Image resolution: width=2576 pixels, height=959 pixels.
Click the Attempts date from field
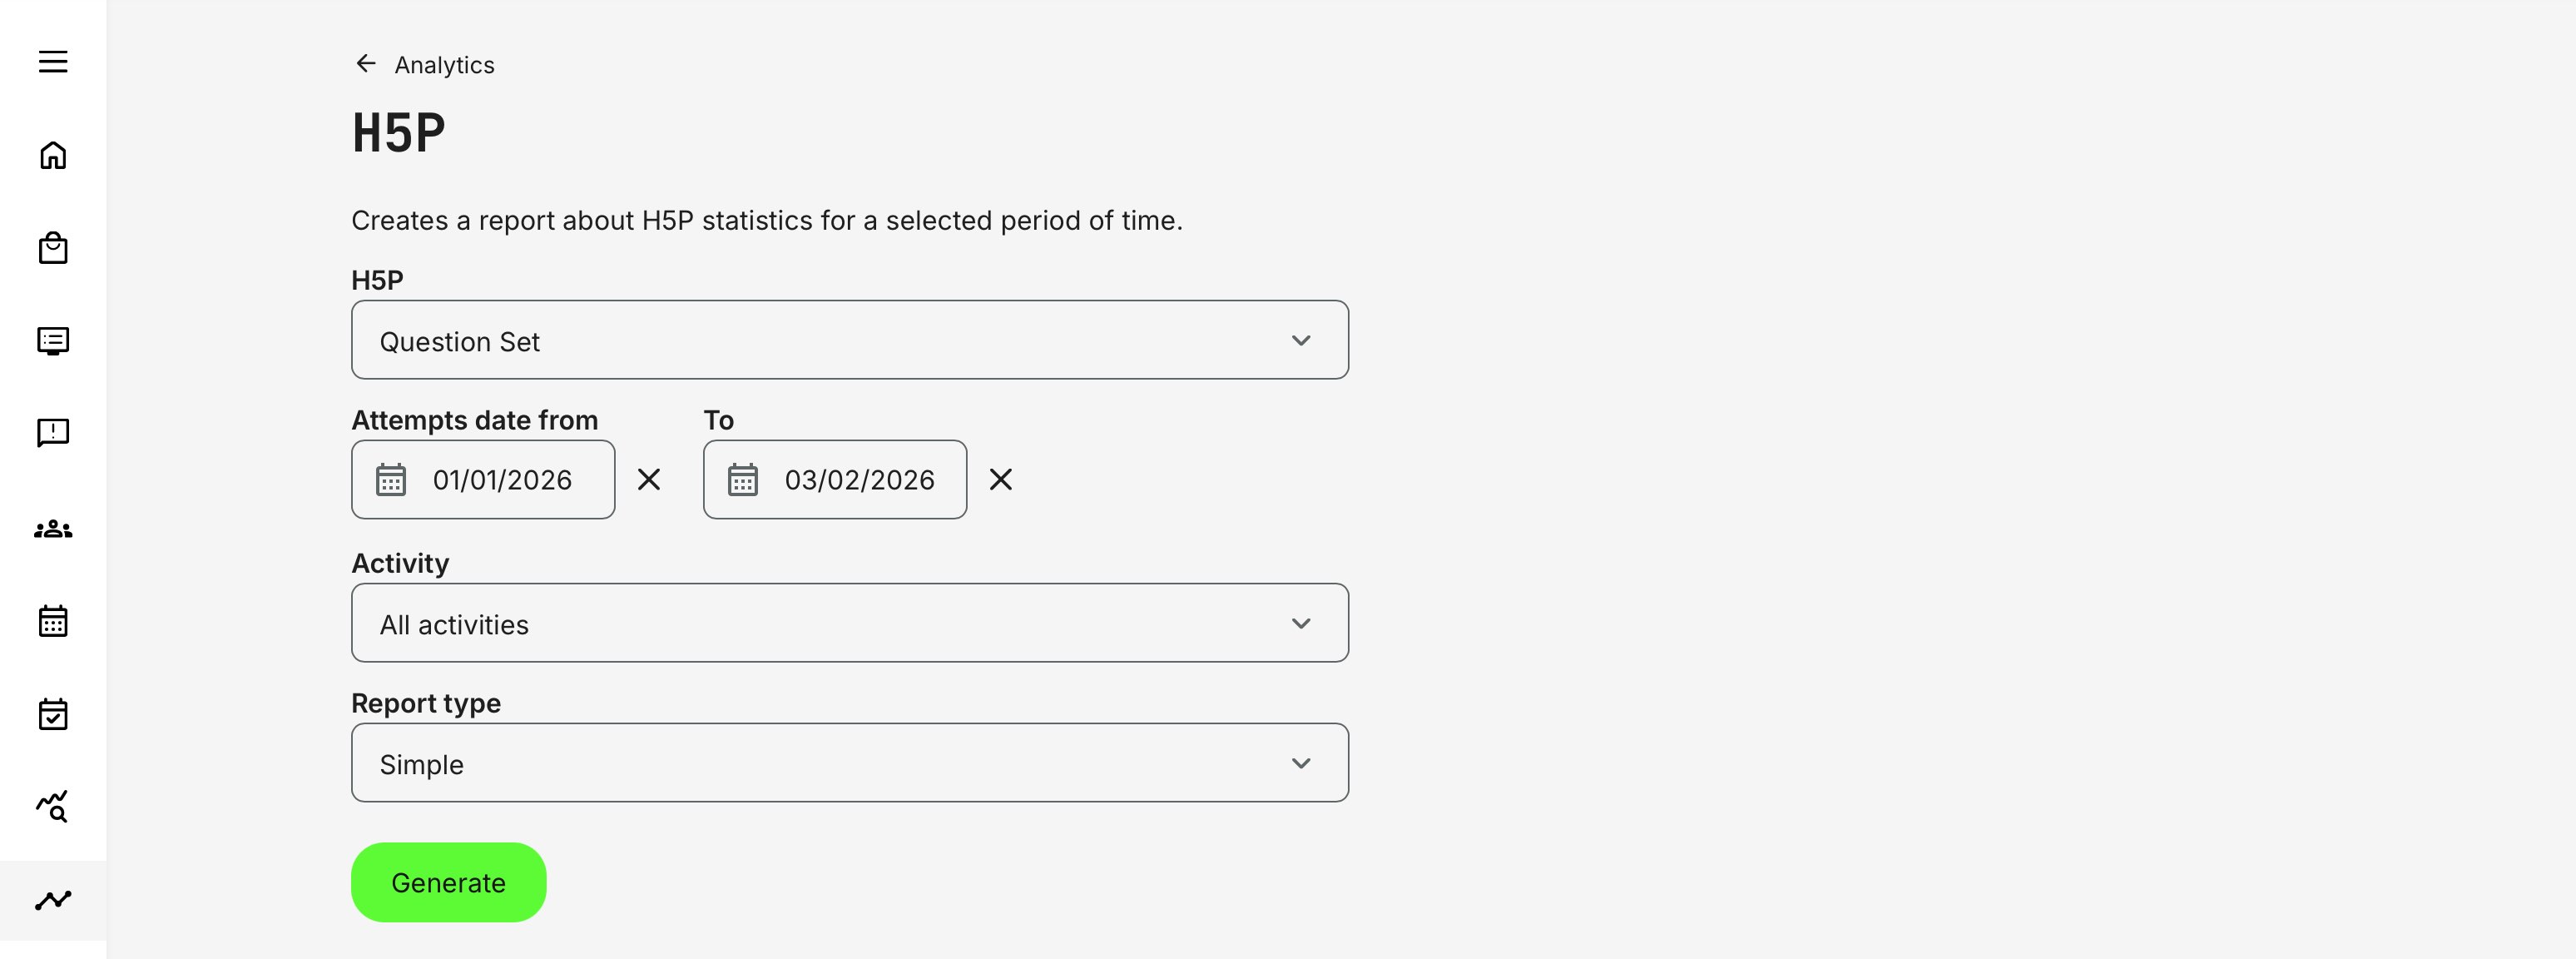500,480
